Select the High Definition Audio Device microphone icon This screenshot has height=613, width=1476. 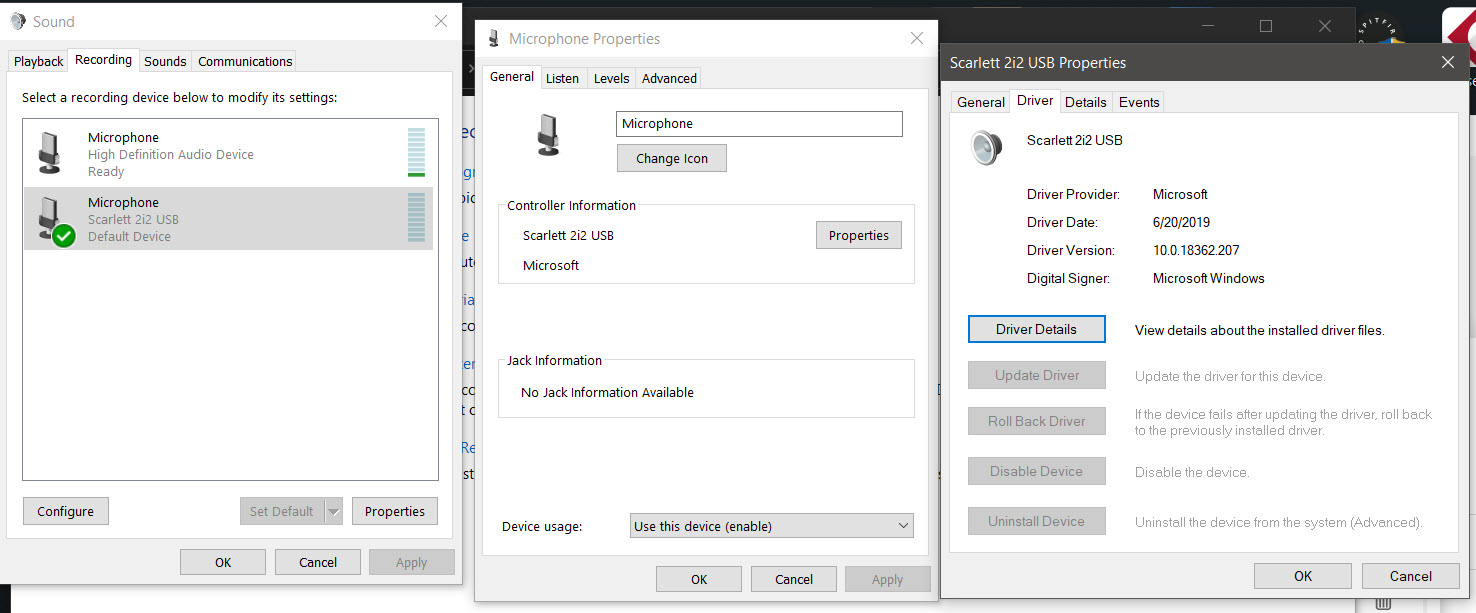tap(50, 153)
